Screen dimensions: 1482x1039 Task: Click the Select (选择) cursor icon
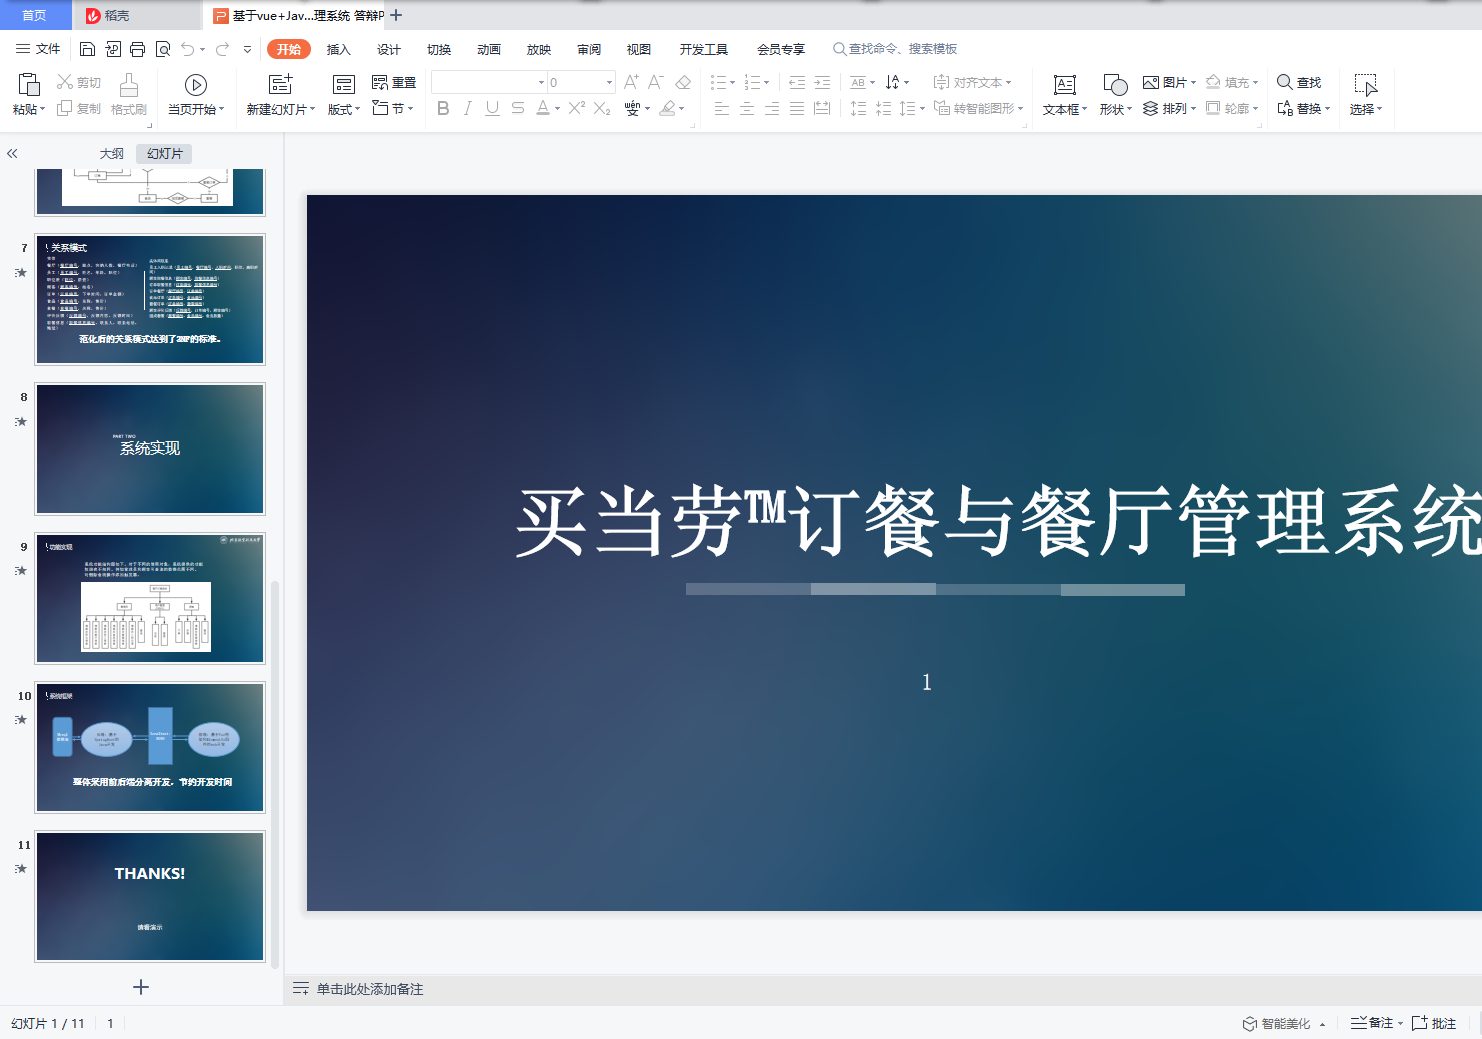tap(1366, 85)
